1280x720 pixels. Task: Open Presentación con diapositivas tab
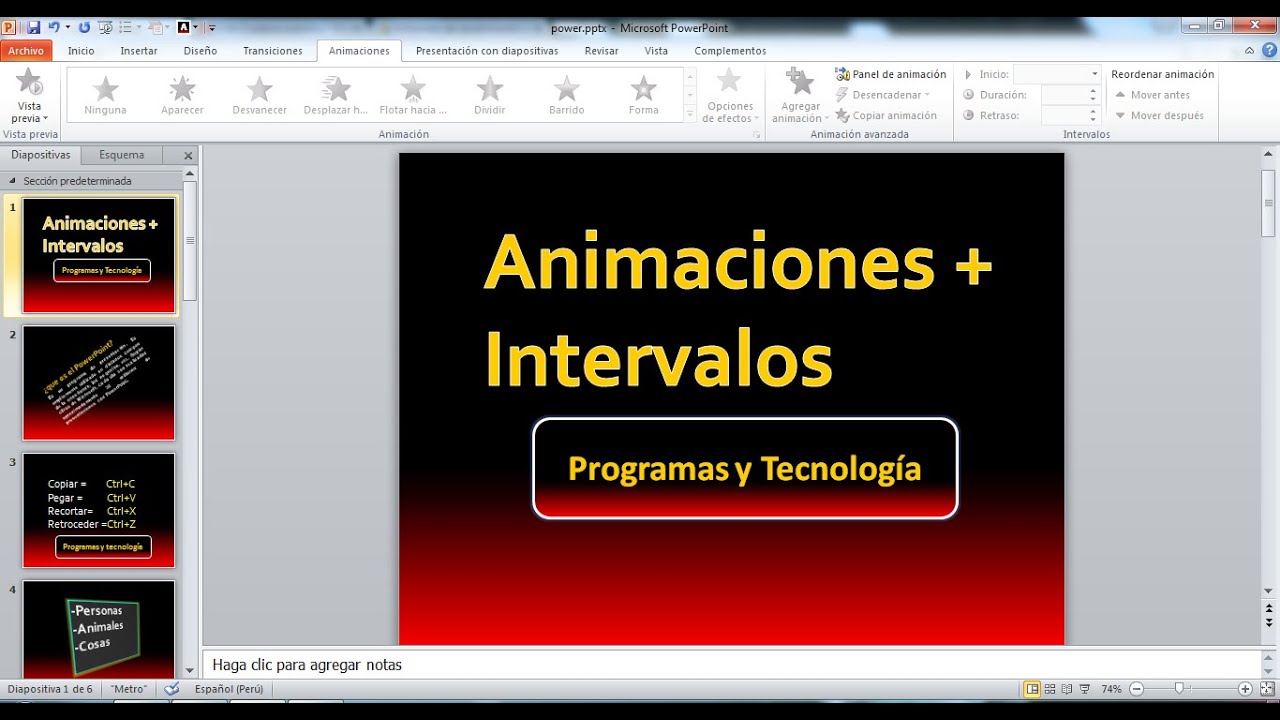click(487, 51)
